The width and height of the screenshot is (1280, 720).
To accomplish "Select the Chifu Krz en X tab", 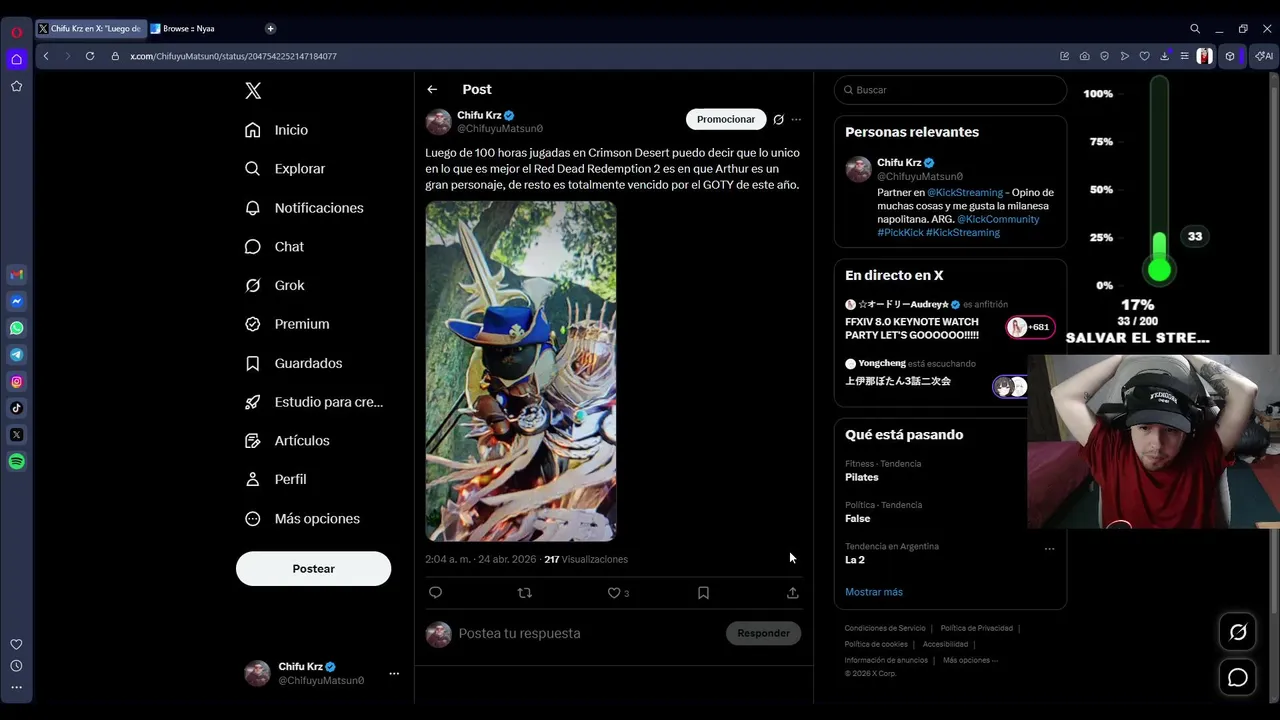I will [x=90, y=29].
